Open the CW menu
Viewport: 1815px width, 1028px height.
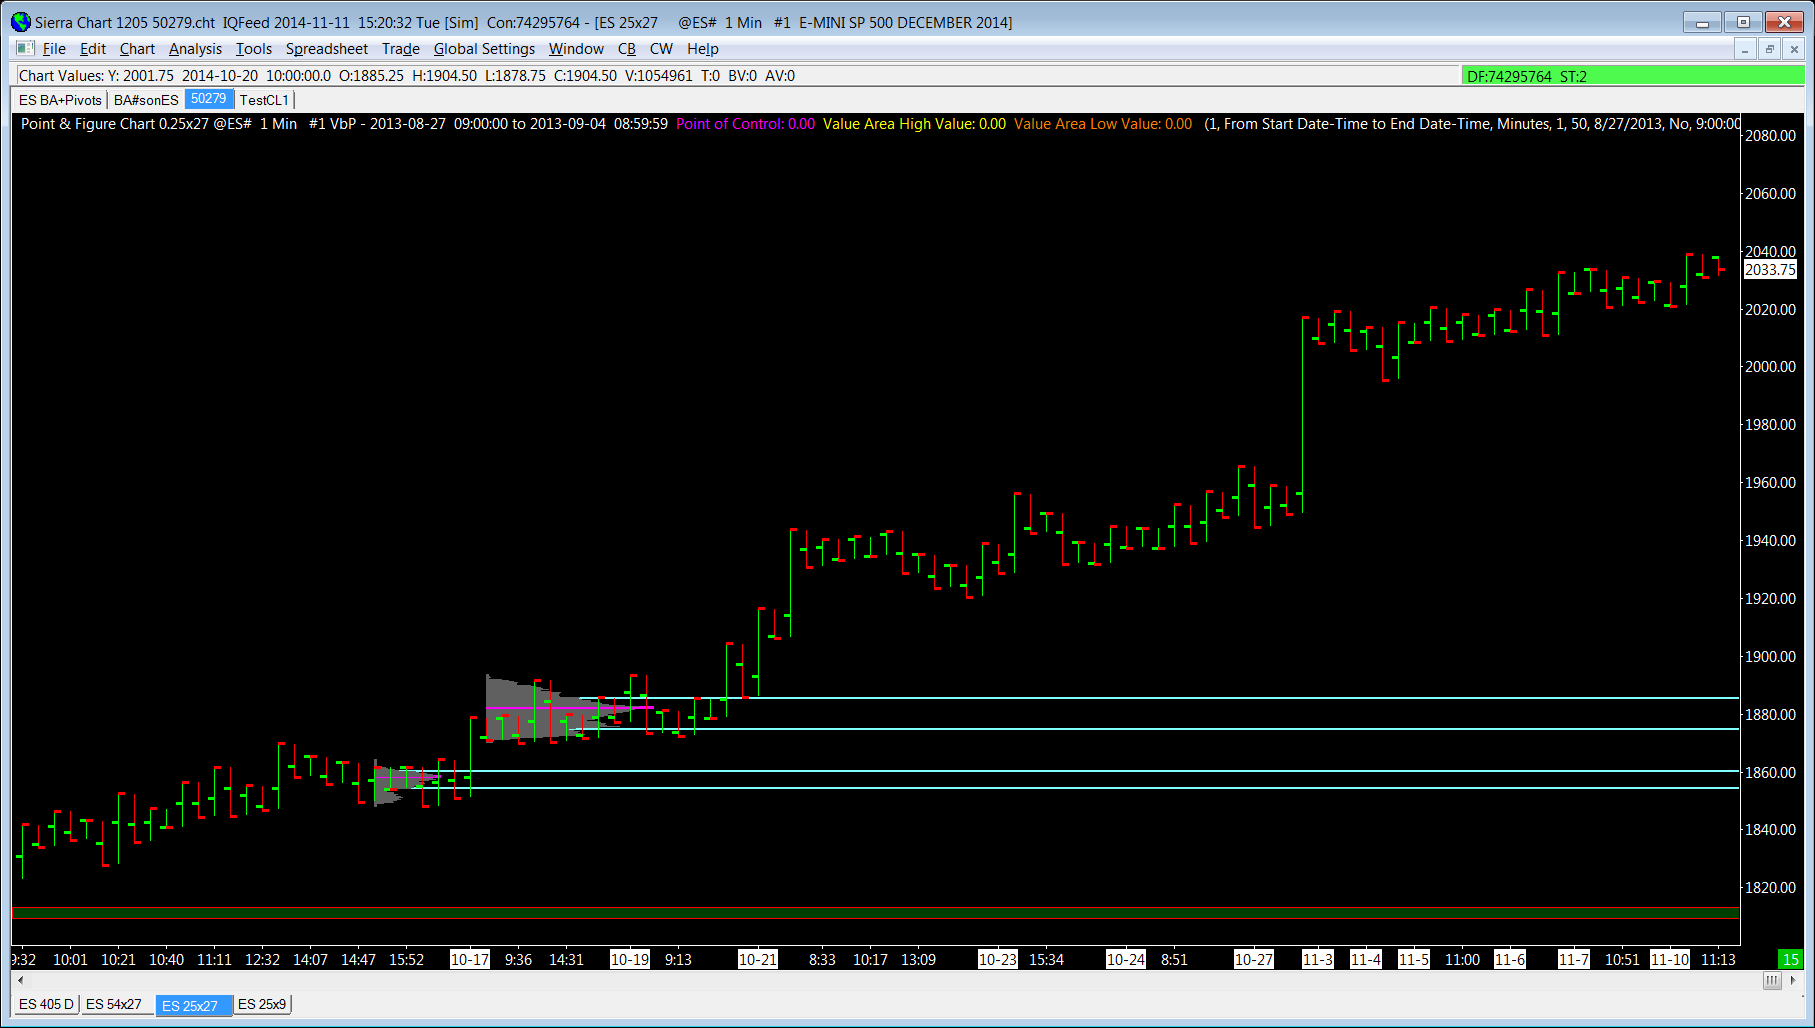click(661, 49)
